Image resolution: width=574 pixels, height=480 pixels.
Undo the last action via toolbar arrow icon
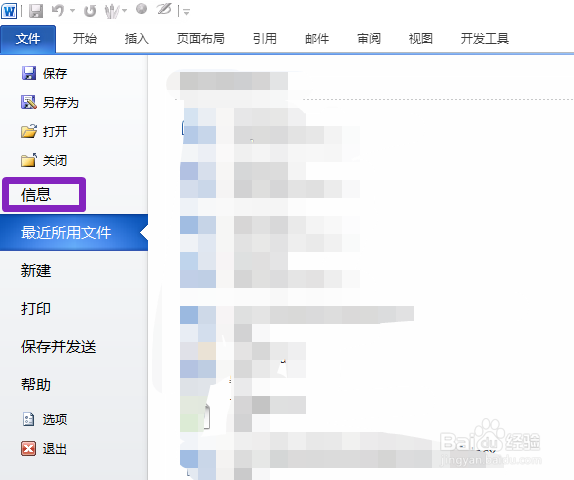point(58,10)
